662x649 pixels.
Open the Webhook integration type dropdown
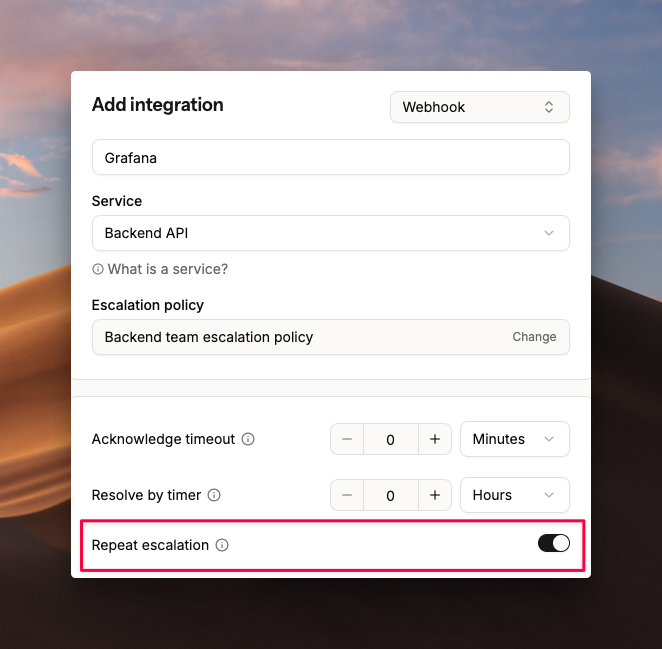point(480,107)
